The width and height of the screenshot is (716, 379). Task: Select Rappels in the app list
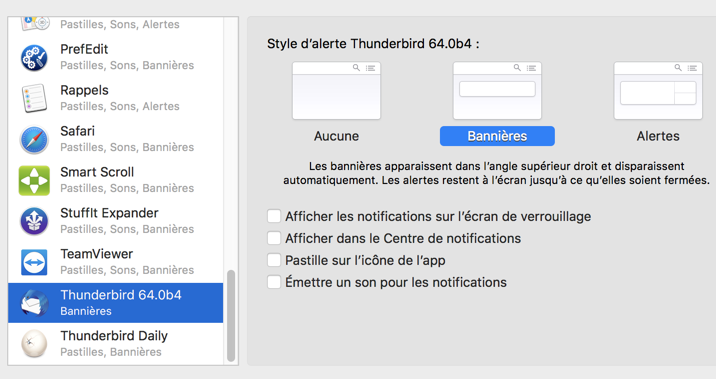pyautogui.click(x=116, y=98)
